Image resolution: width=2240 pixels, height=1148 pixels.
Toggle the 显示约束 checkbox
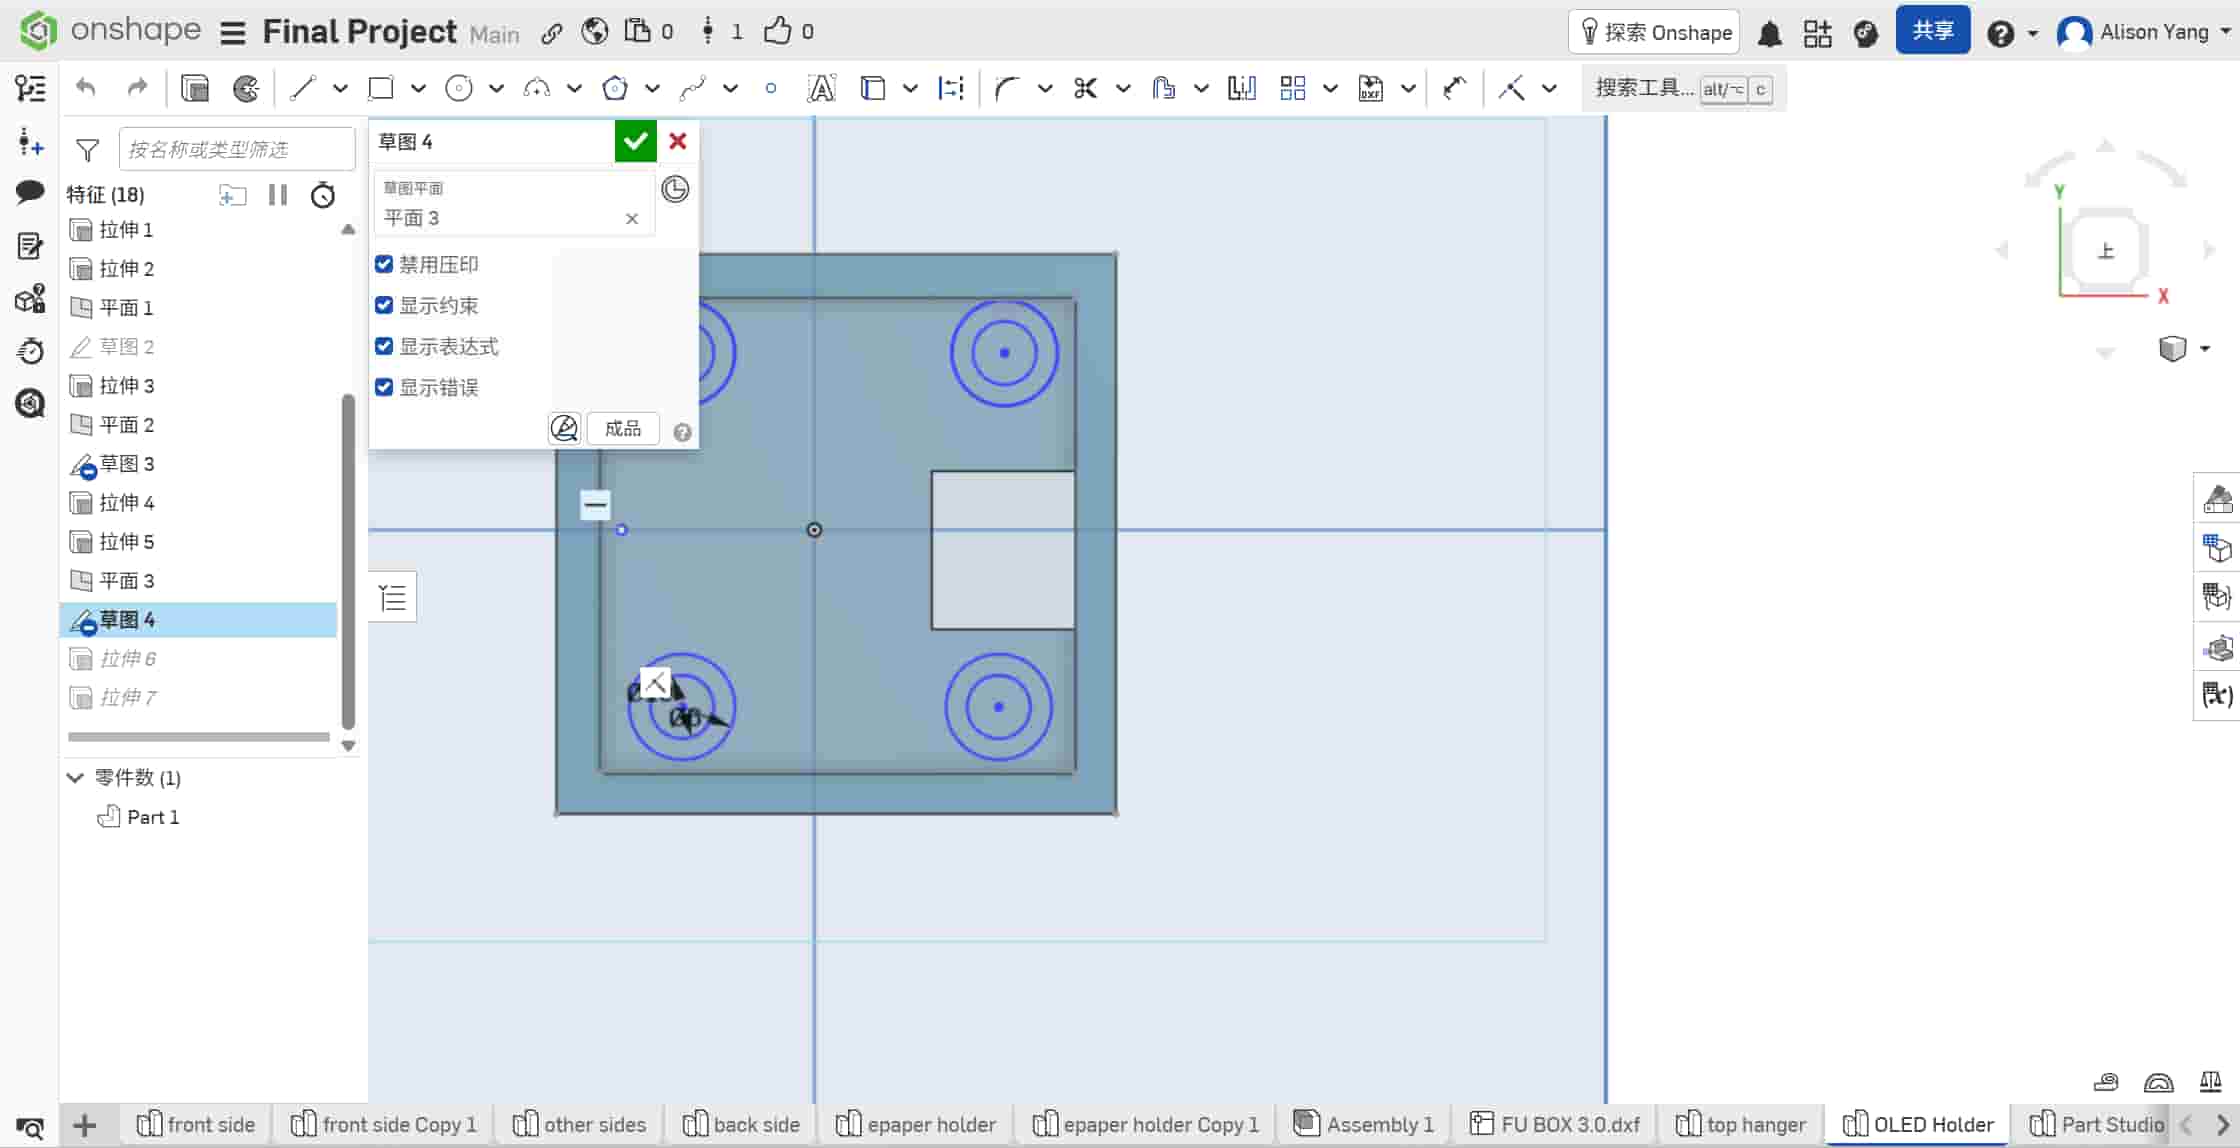coord(384,305)
